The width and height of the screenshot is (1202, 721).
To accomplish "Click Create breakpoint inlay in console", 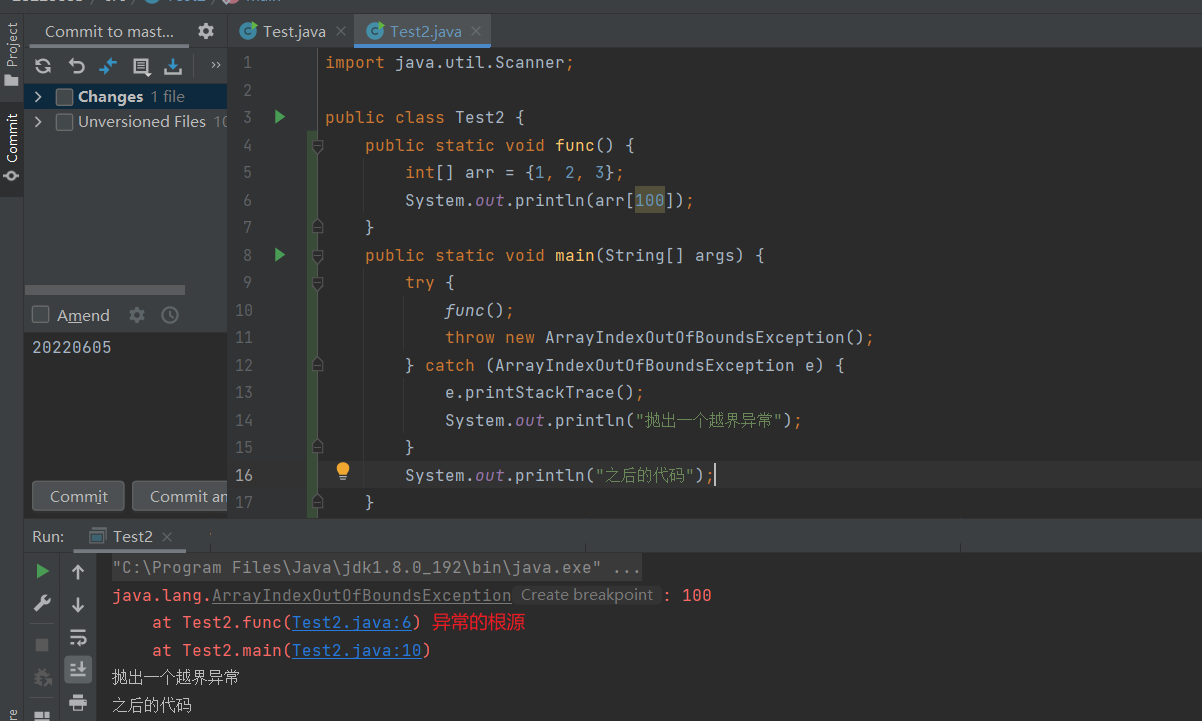I will pyautogui.click(x=587, y=595).
